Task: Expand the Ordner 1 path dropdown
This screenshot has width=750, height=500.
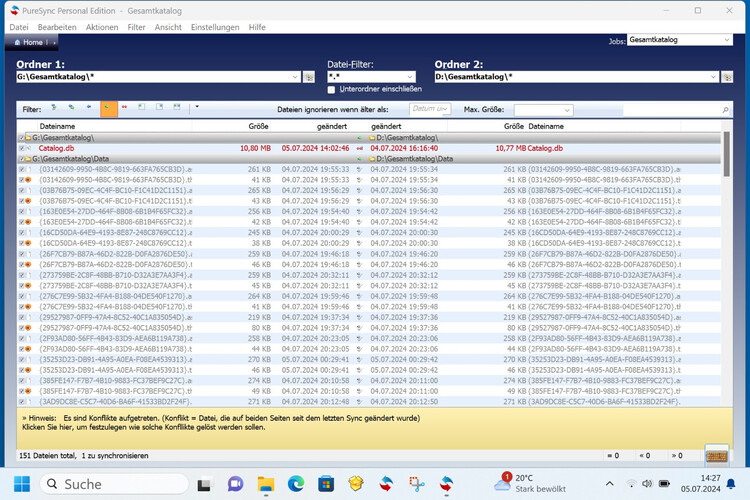Action: 295,77
